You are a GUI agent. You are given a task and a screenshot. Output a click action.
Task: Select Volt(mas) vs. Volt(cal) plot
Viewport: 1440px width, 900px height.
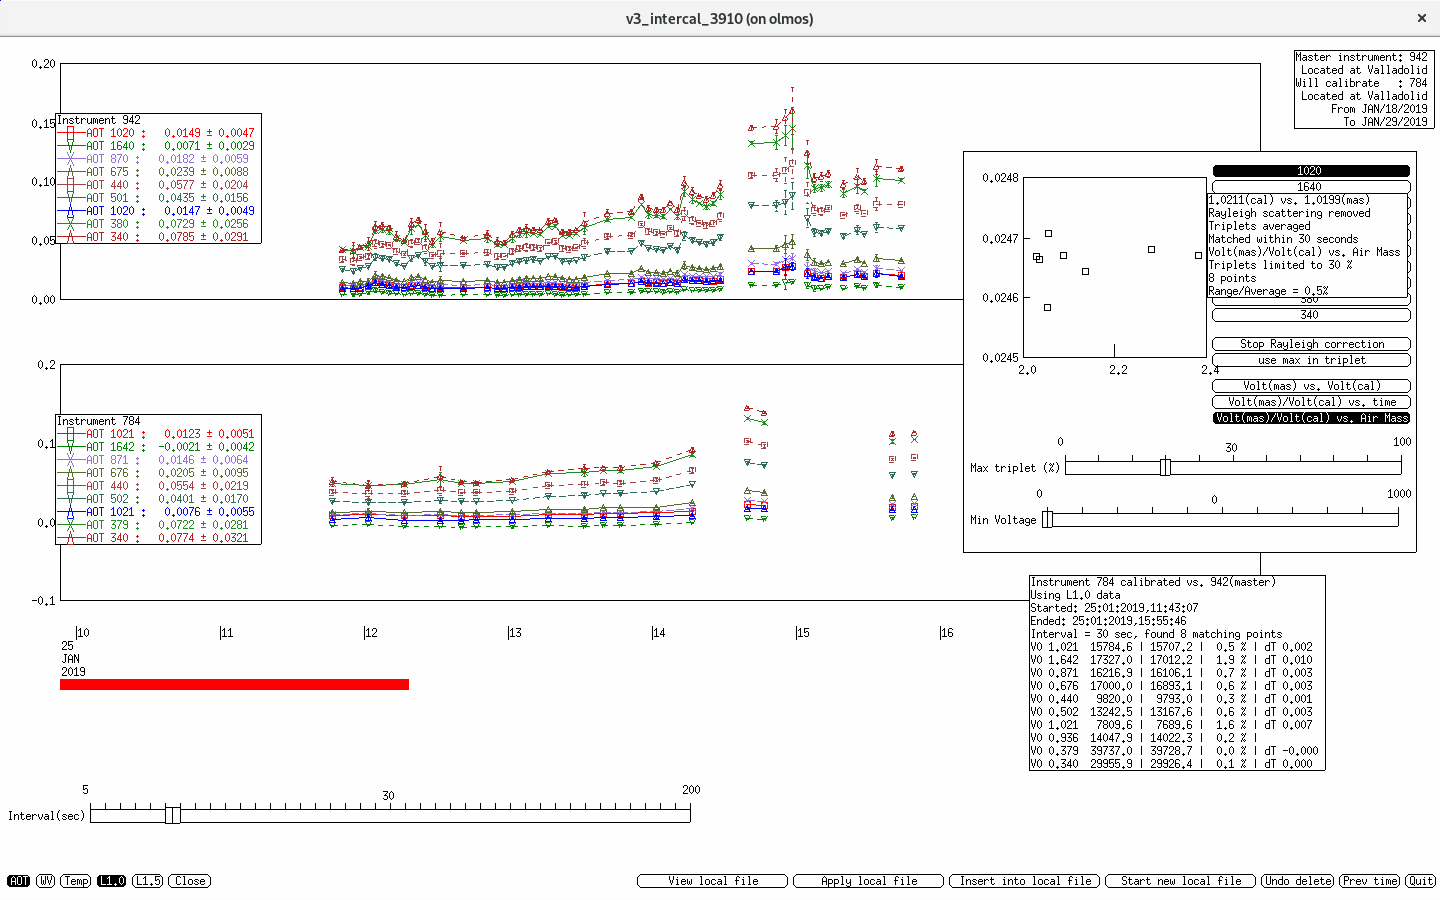1311,386
